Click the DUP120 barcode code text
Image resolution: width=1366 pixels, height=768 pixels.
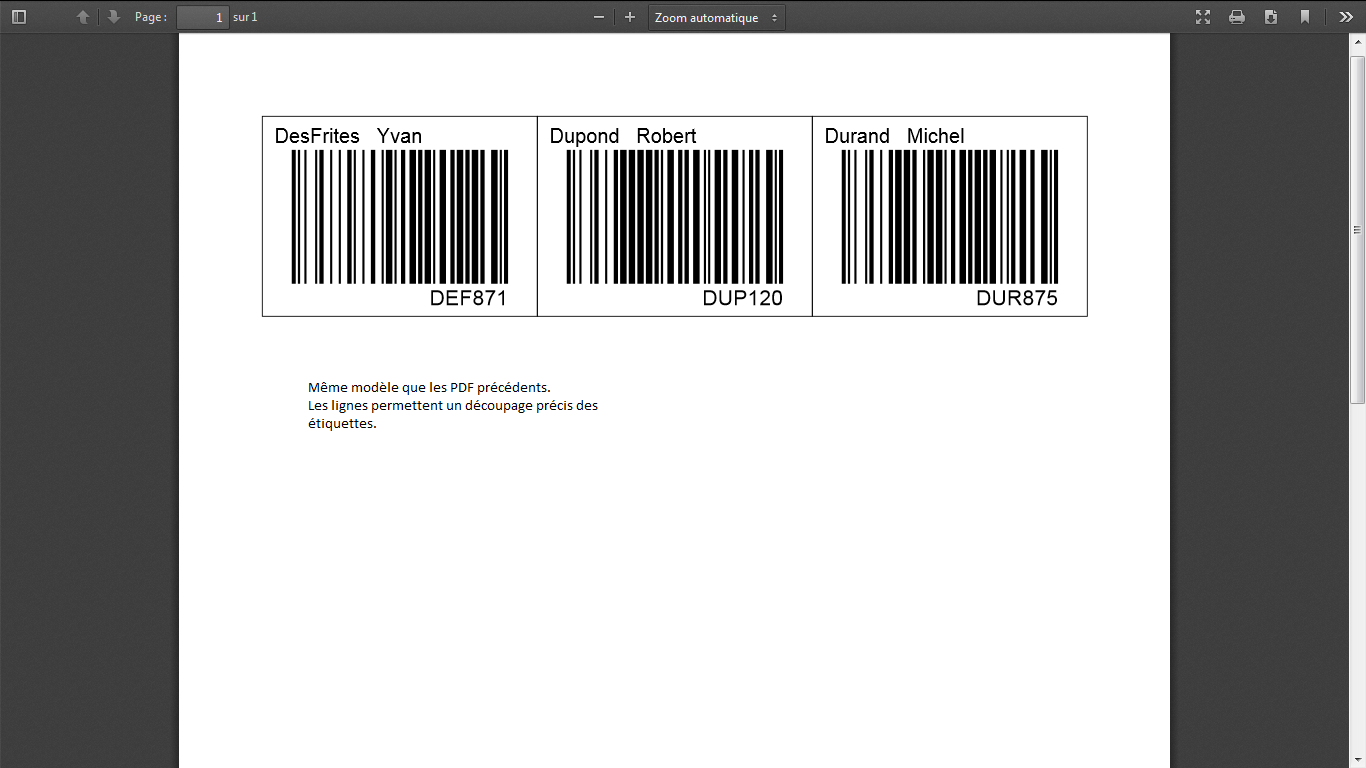tap(743, 298)
